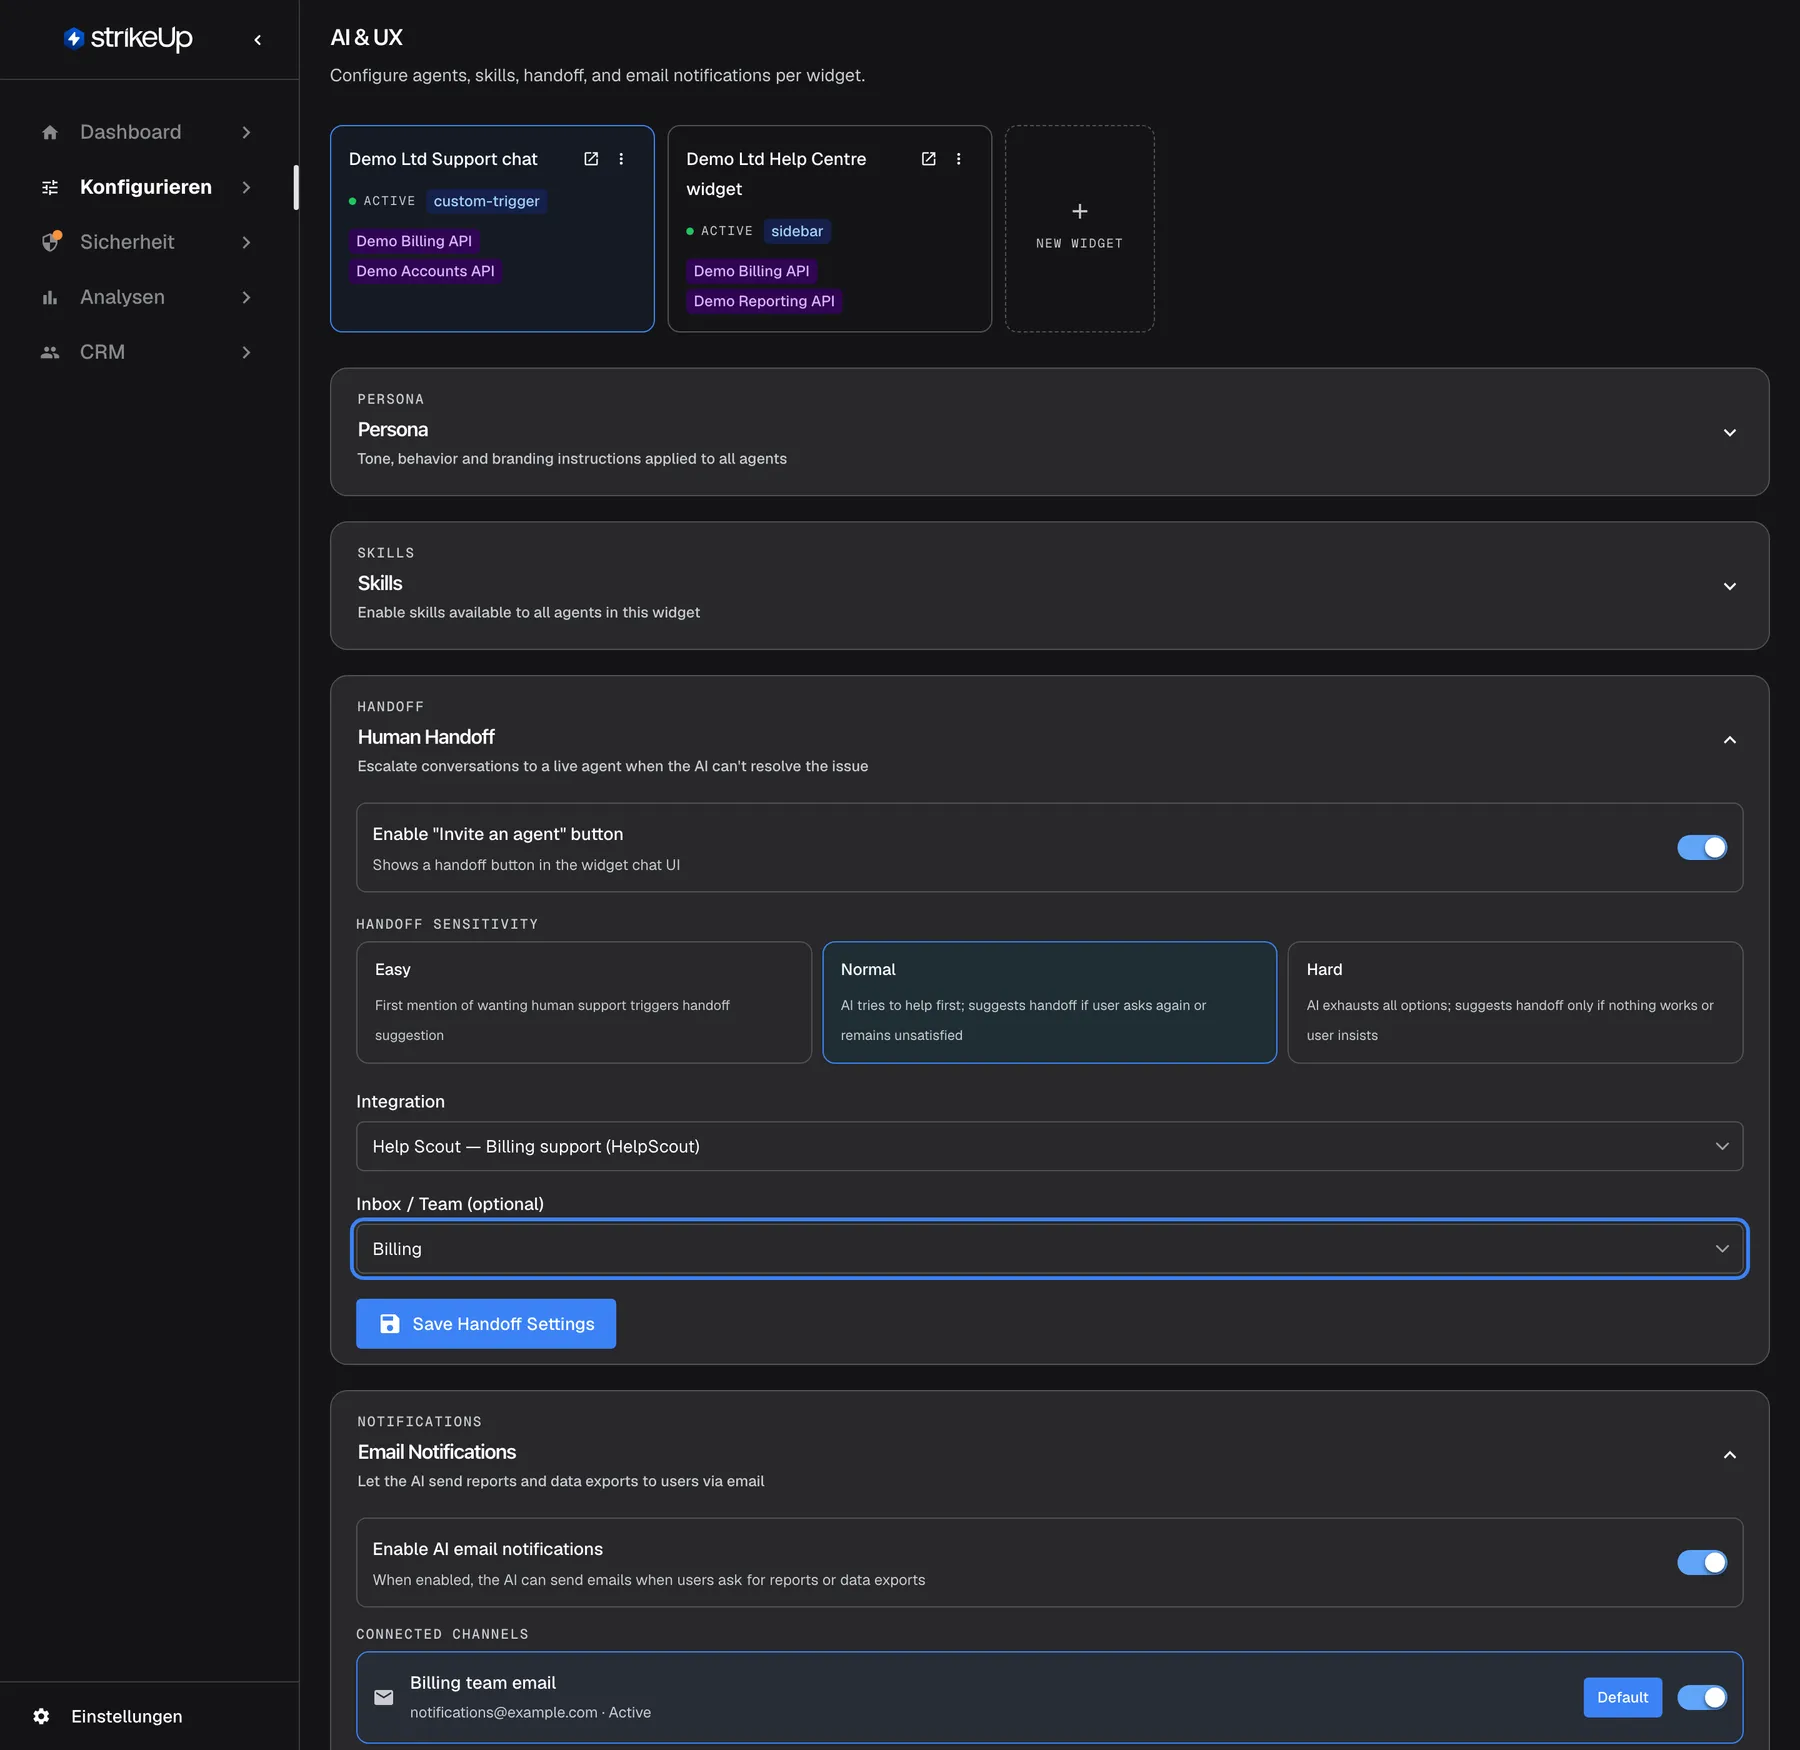Image resolution: width=1800 pixels, height=1750 pixels.
Task: Click the HANDOFF SENSITIVITY label
Action: pyautogui.click(x=447, y=924)
